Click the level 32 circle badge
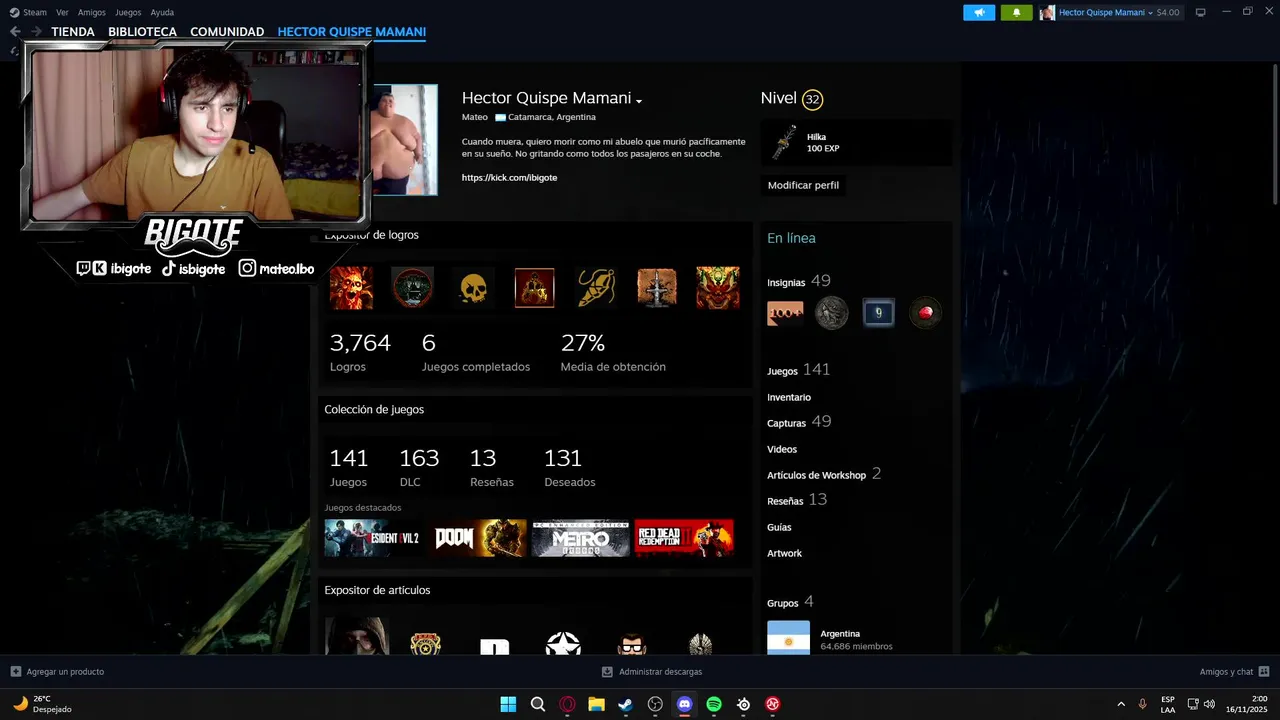Viewport: 1280px width, 720px height. pyautogui.click(x=812, y=99)
